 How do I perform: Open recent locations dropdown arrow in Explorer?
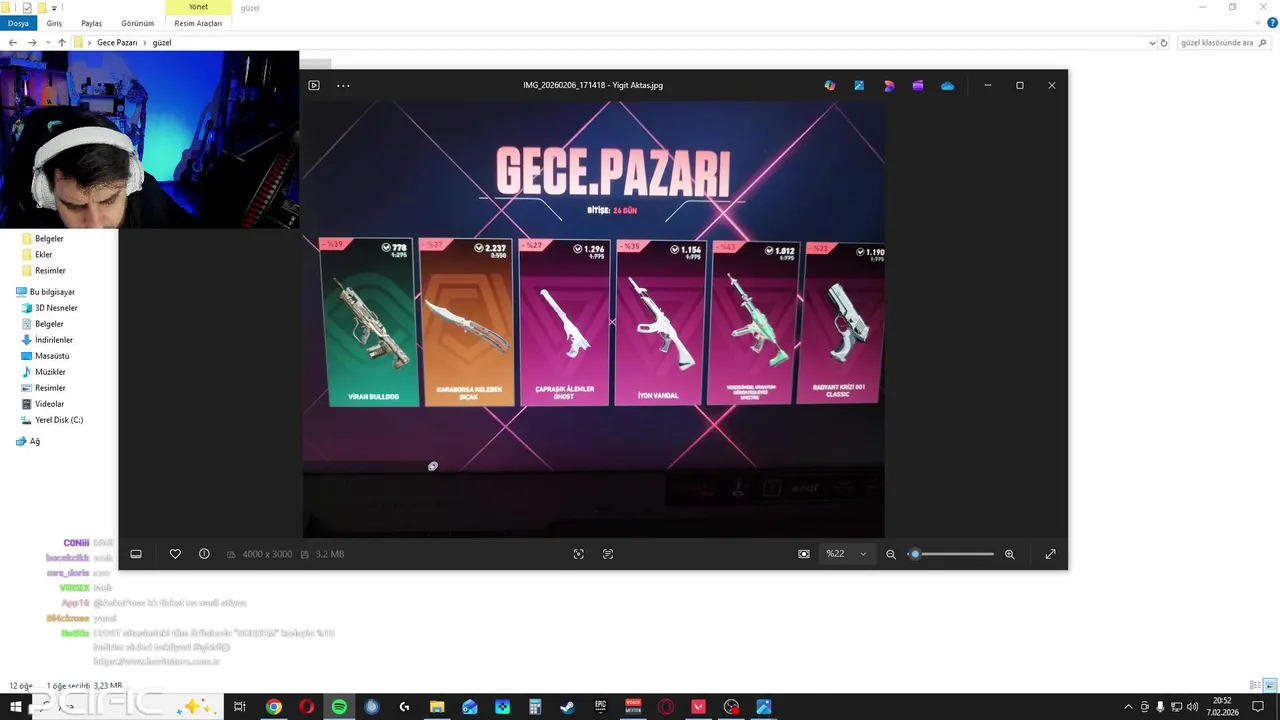click(47, 43)
